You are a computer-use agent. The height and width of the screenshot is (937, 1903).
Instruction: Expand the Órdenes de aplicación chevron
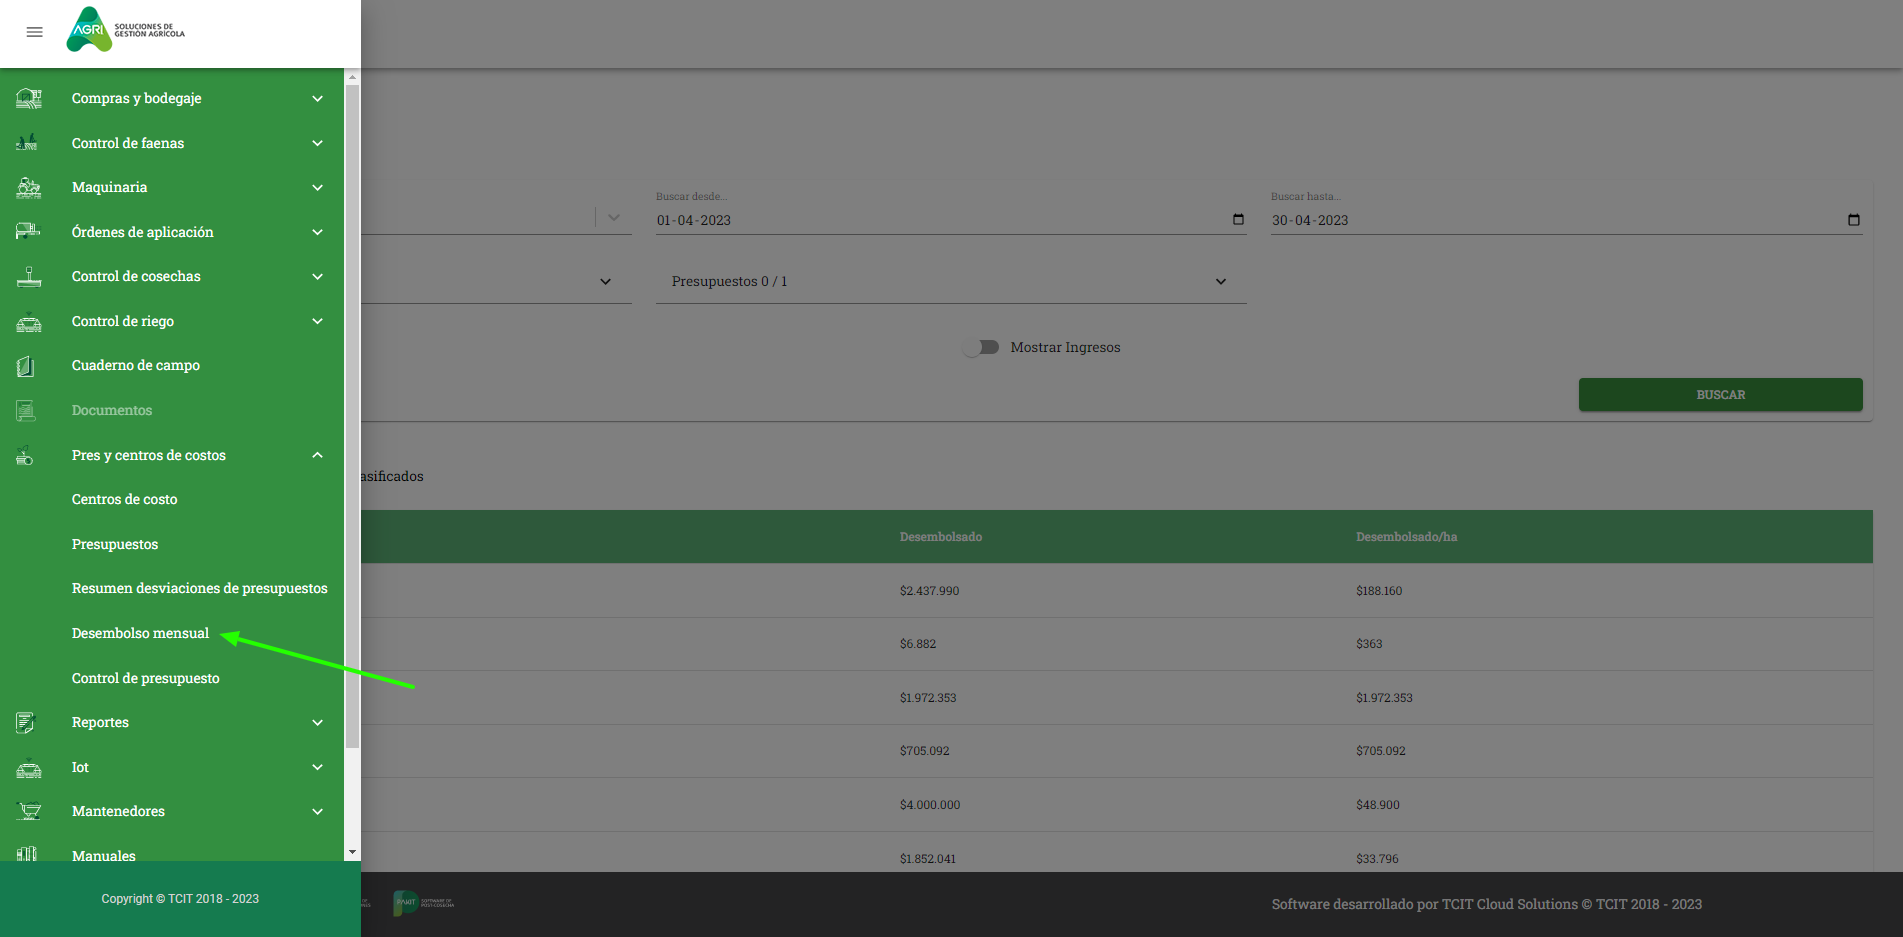(x=317, y=232)
